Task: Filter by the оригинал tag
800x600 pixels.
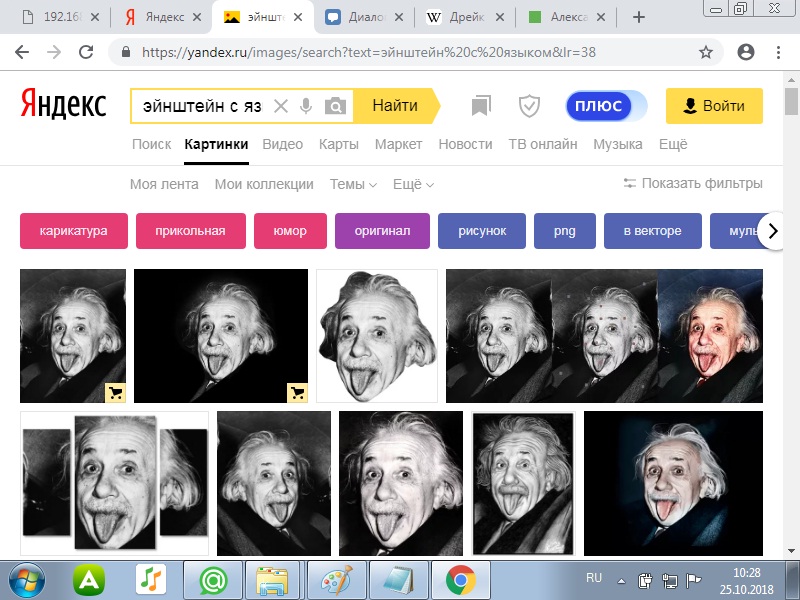Action: pos(382,231)
